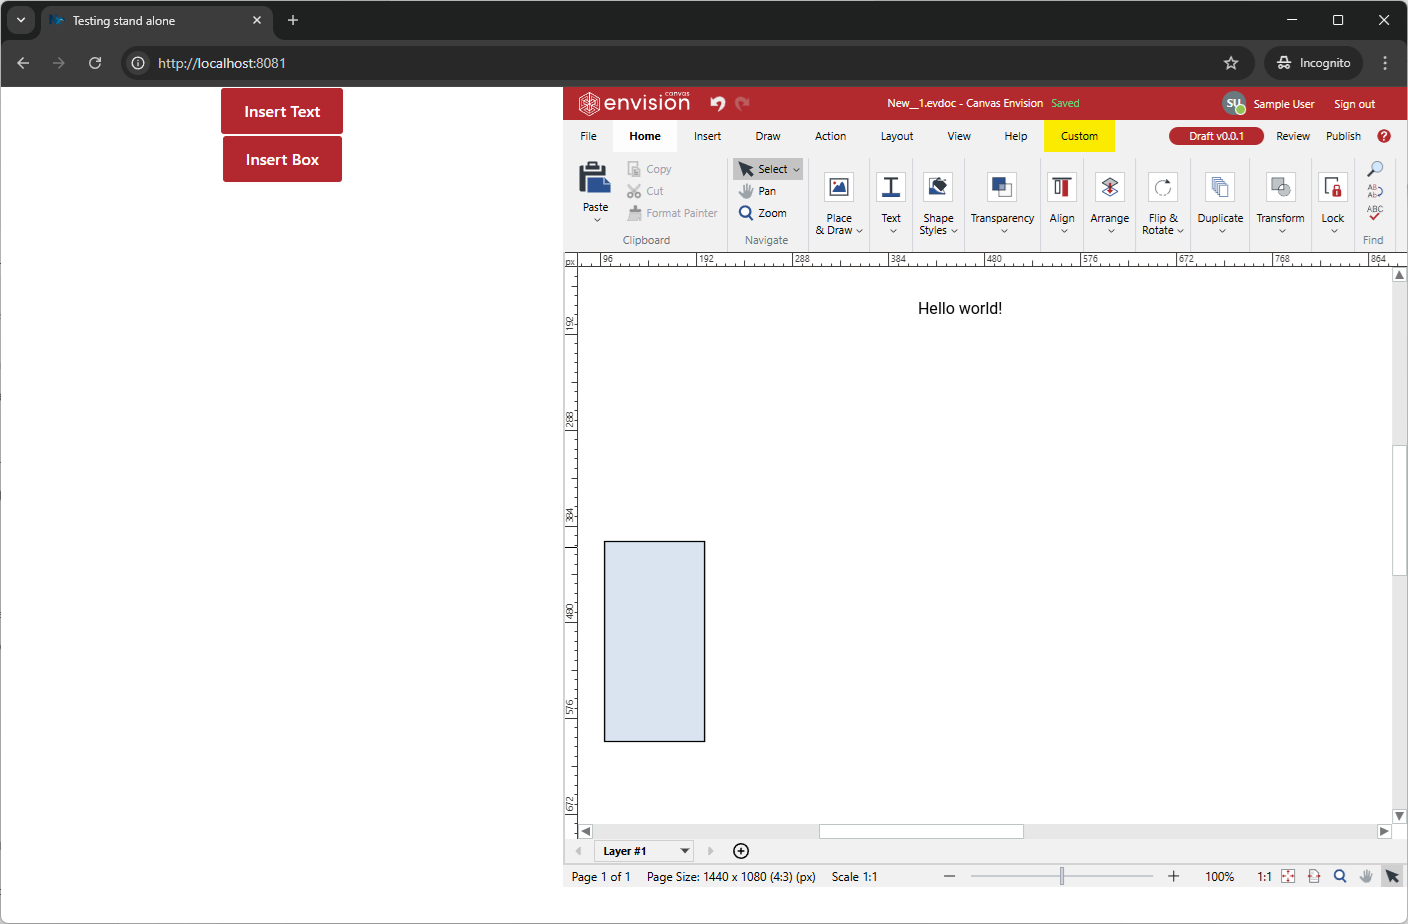Click the Place & Draw image icon
The width and height of the screenshot is (1408, 924).
(x=838, y=187)
